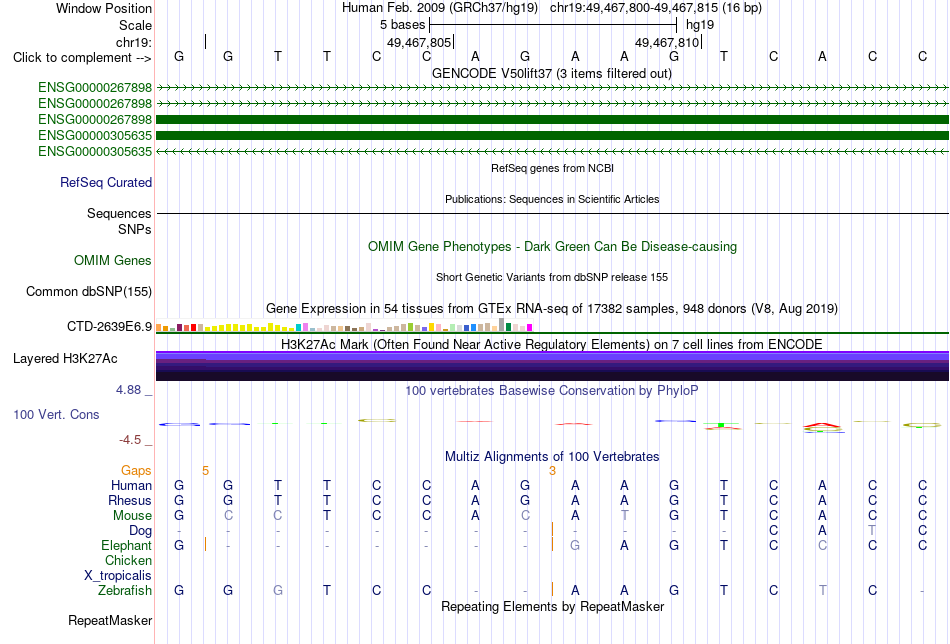Click the black Sequences track line
This screenshot has height=644, width=950.
pyautogui.click(x=552, y=213)
